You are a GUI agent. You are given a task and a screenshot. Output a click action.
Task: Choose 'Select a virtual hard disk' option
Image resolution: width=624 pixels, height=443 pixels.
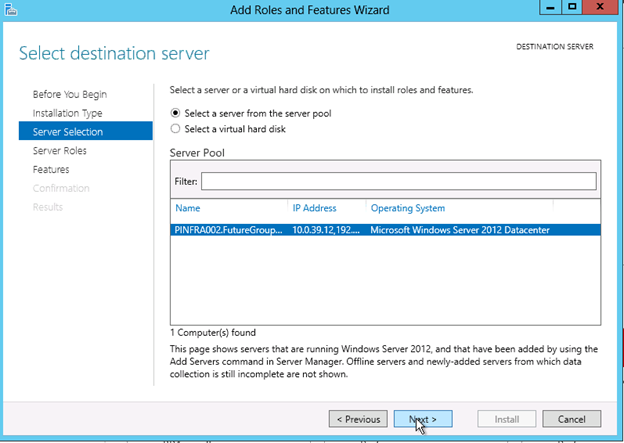[x=177, y=128]
